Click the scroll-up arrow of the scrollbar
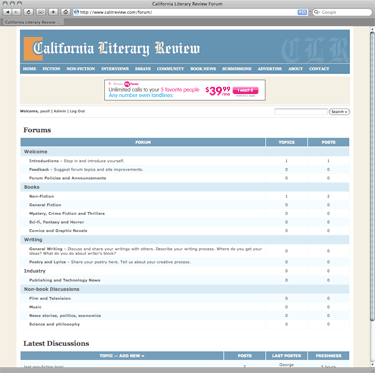The image size is (375, 373). (372, 29)
